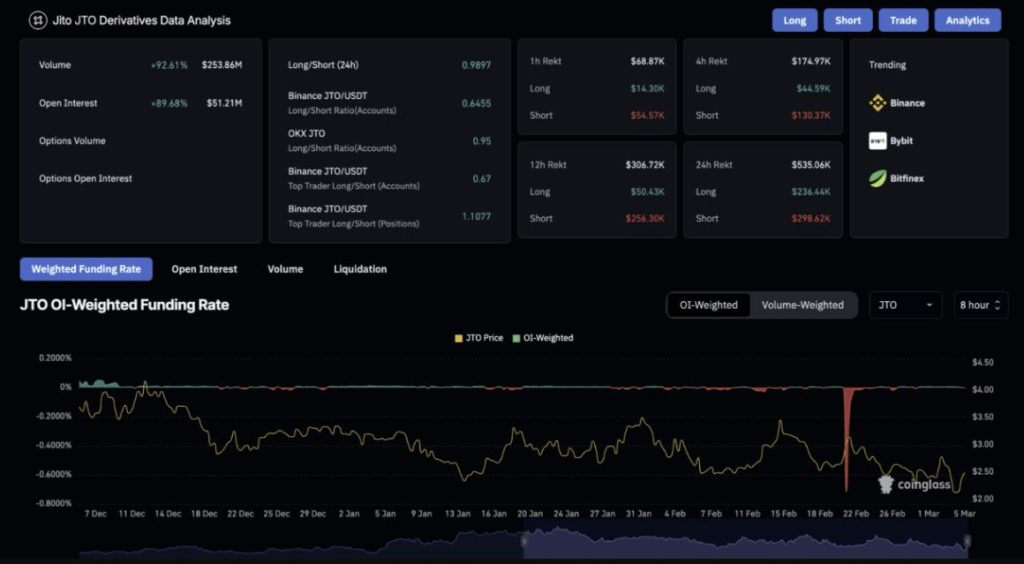The width and height of the screenshot is (1024, 564).
Task: Click the JTO OI-Weighted Funding Rate heading
Action: pyautogui.click(x=124, y=305)
